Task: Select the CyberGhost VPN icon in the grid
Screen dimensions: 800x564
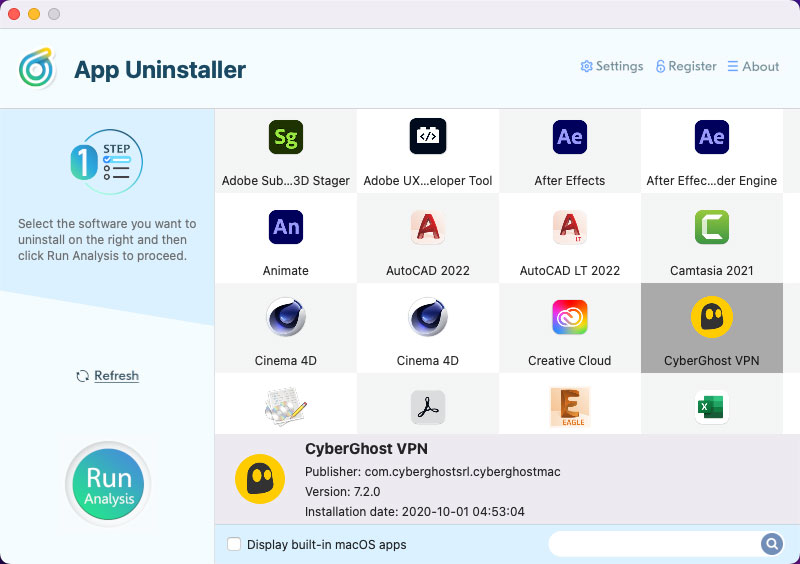Action: pos(712,317)
